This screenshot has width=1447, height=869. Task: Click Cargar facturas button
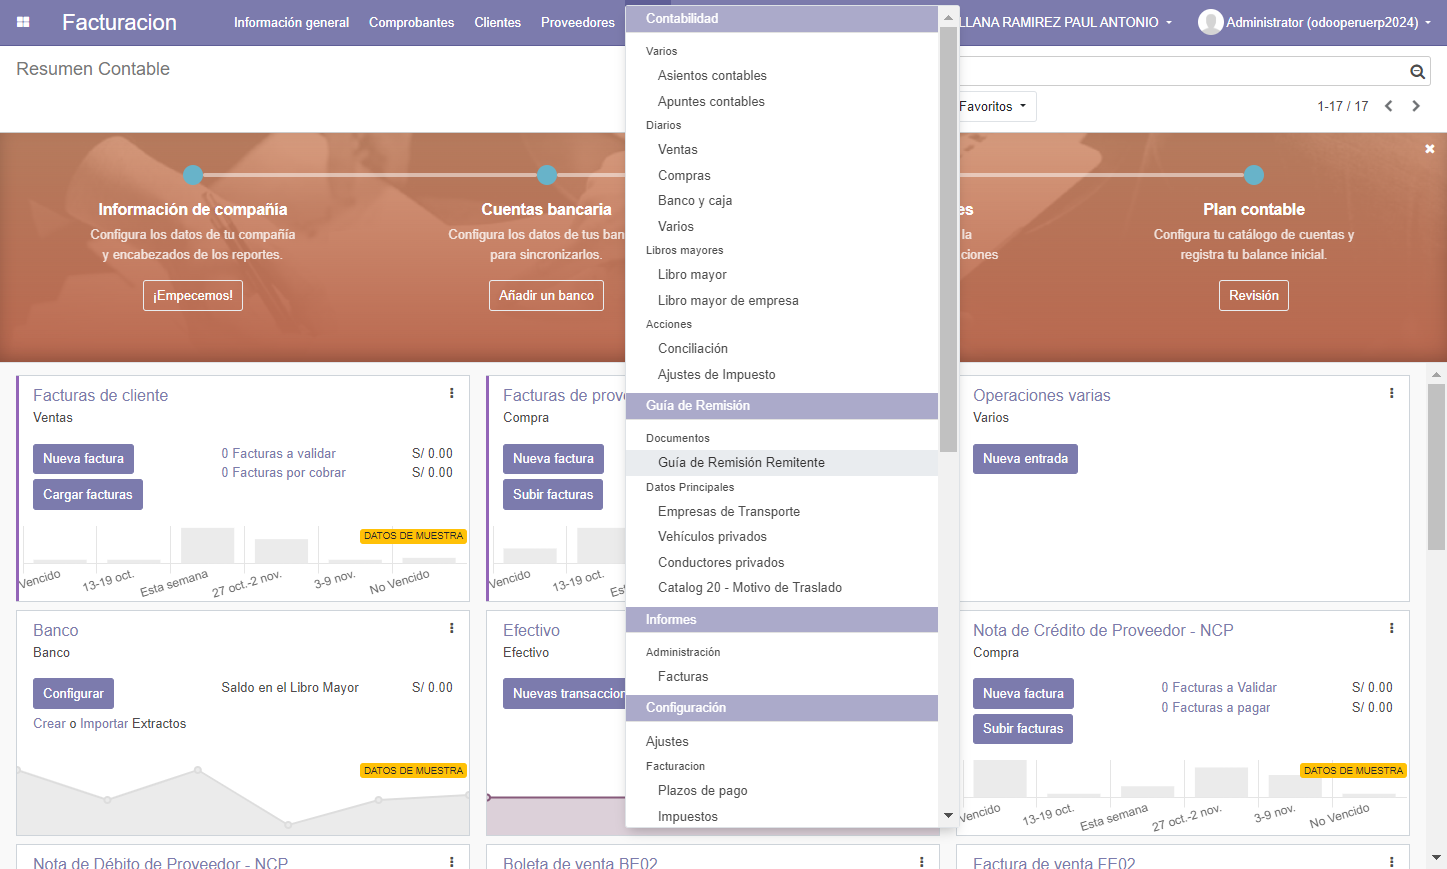(88, 494)
